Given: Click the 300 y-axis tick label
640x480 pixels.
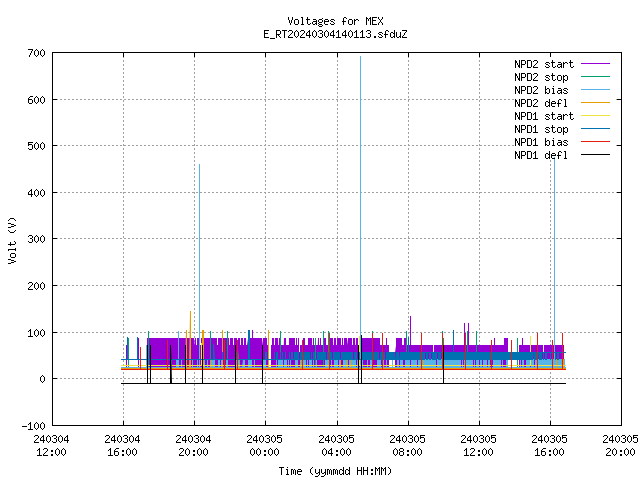Looking at the screenshot, I should (x=36, y=239).
